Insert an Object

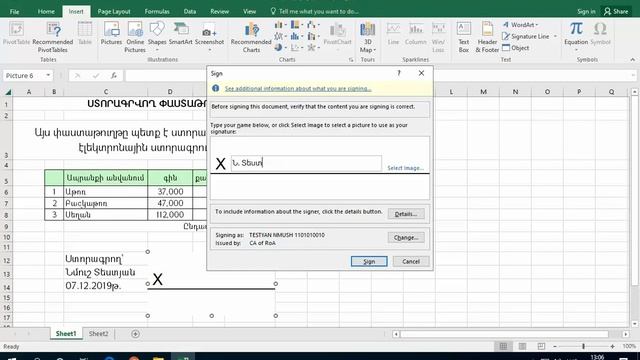click(516, 48)
